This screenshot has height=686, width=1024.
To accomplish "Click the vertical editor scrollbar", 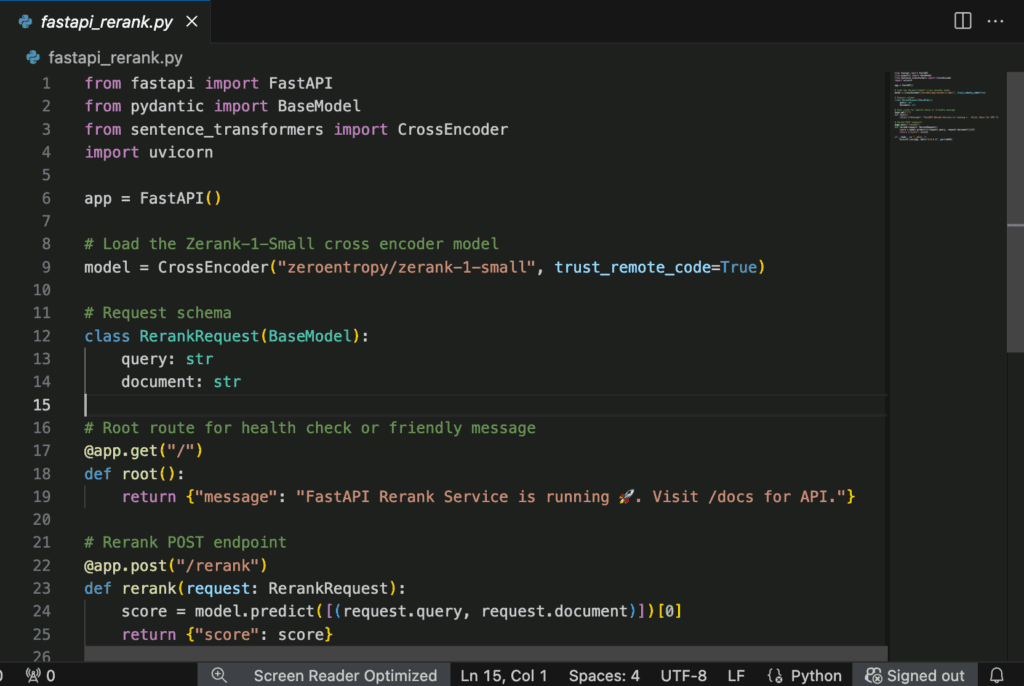I will [1016, 212].
